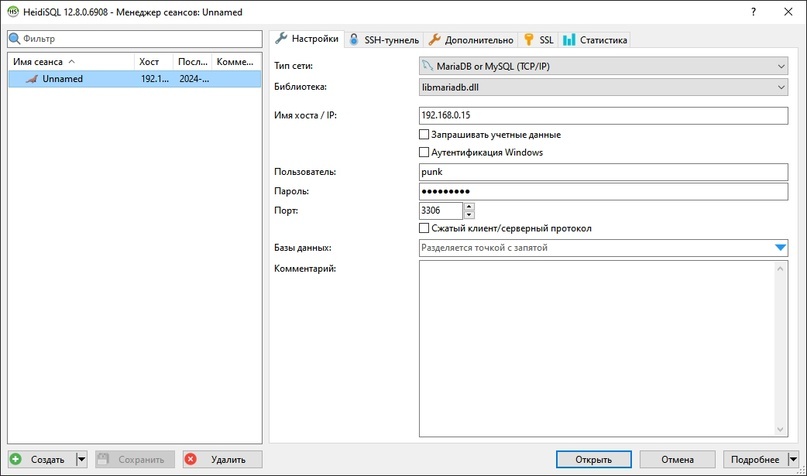Click the Пароль password field

coord(603,191)
